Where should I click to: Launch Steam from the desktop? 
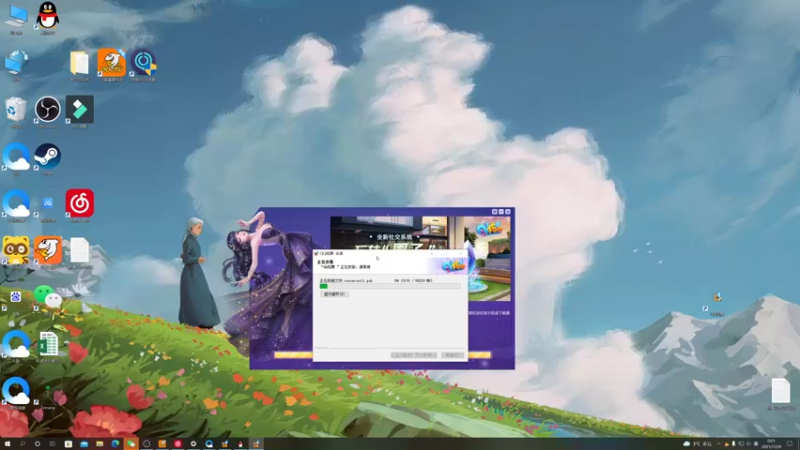click(47, 157)
